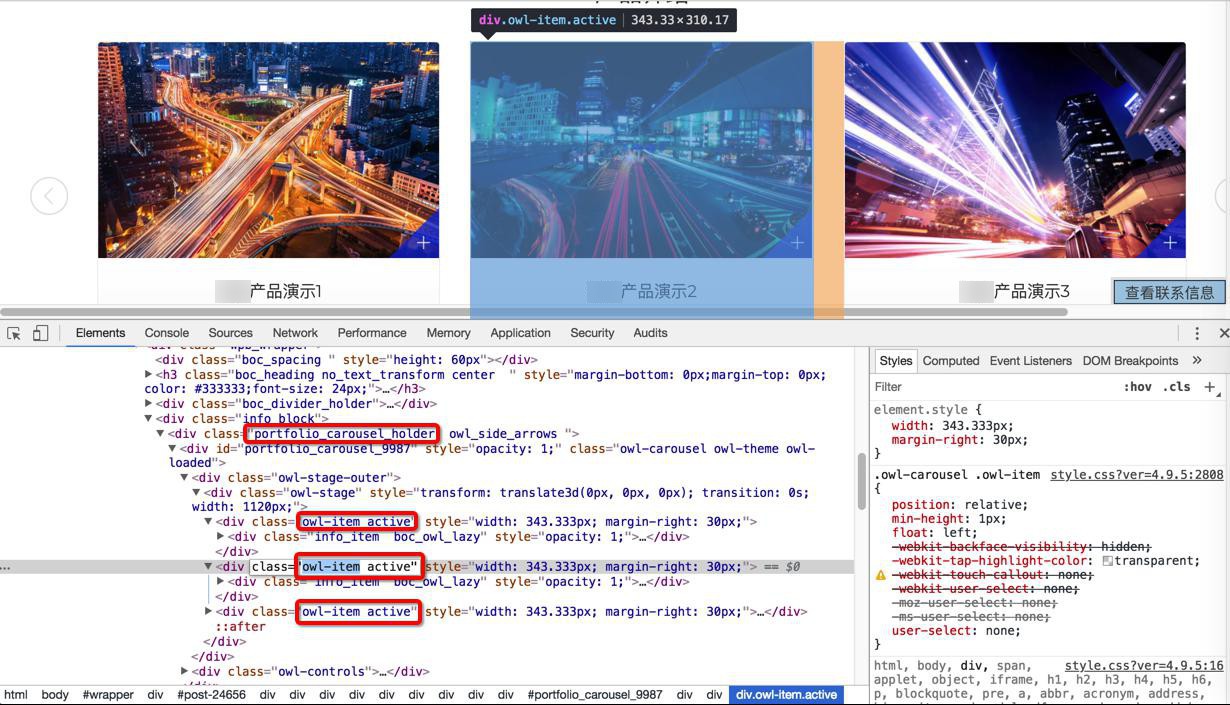1230x705 pixels.
Task: Collapse the selected owl-item active div
Action: click(x=208, y=567)
